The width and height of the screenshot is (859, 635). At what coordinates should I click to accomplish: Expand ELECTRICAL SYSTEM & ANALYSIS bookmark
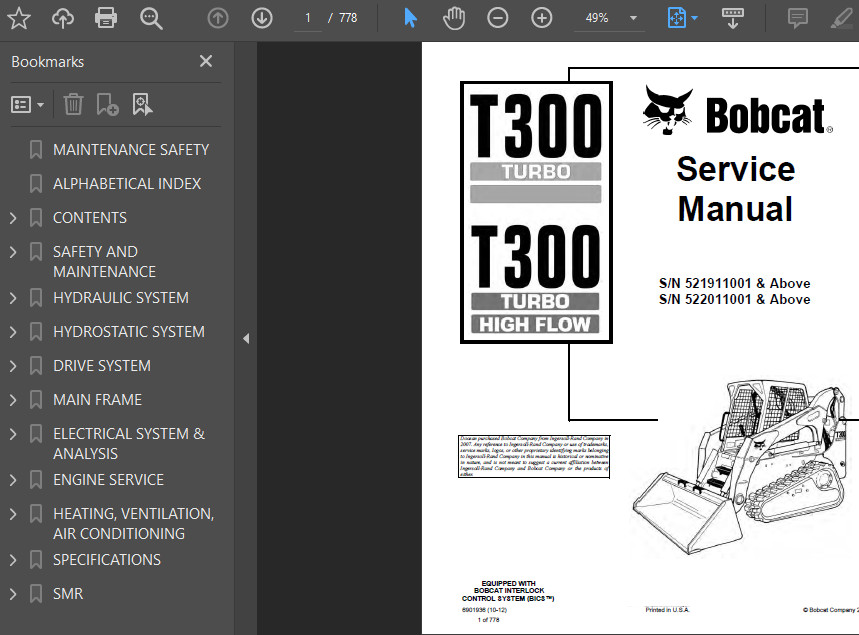pos(13,434)
